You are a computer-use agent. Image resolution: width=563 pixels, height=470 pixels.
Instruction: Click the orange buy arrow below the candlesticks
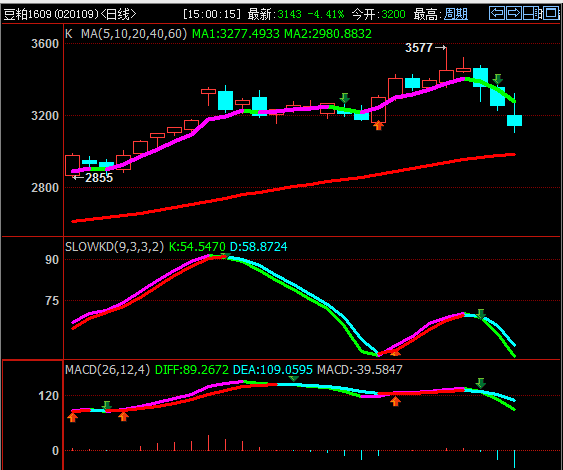click(x=378, y=125)
